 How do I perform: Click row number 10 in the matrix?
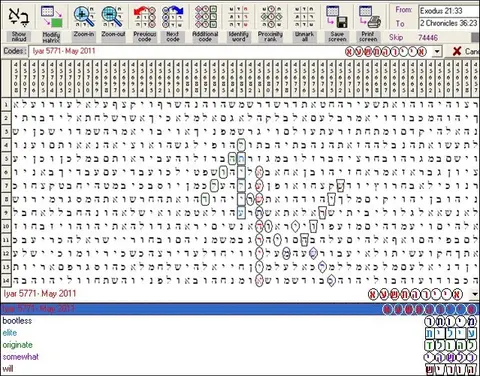pyautogui.click(x=6, y=226)
